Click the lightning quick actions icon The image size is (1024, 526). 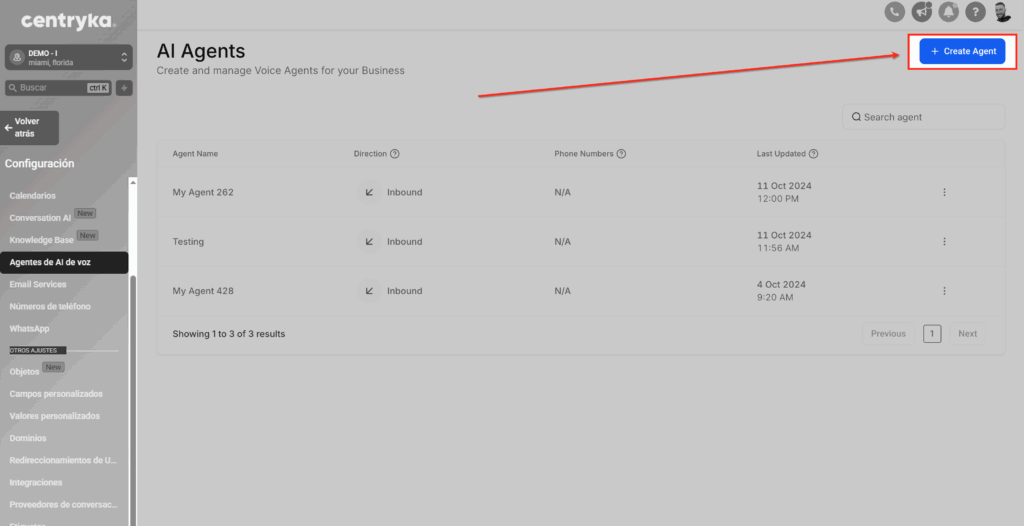[x=124, y=88]
